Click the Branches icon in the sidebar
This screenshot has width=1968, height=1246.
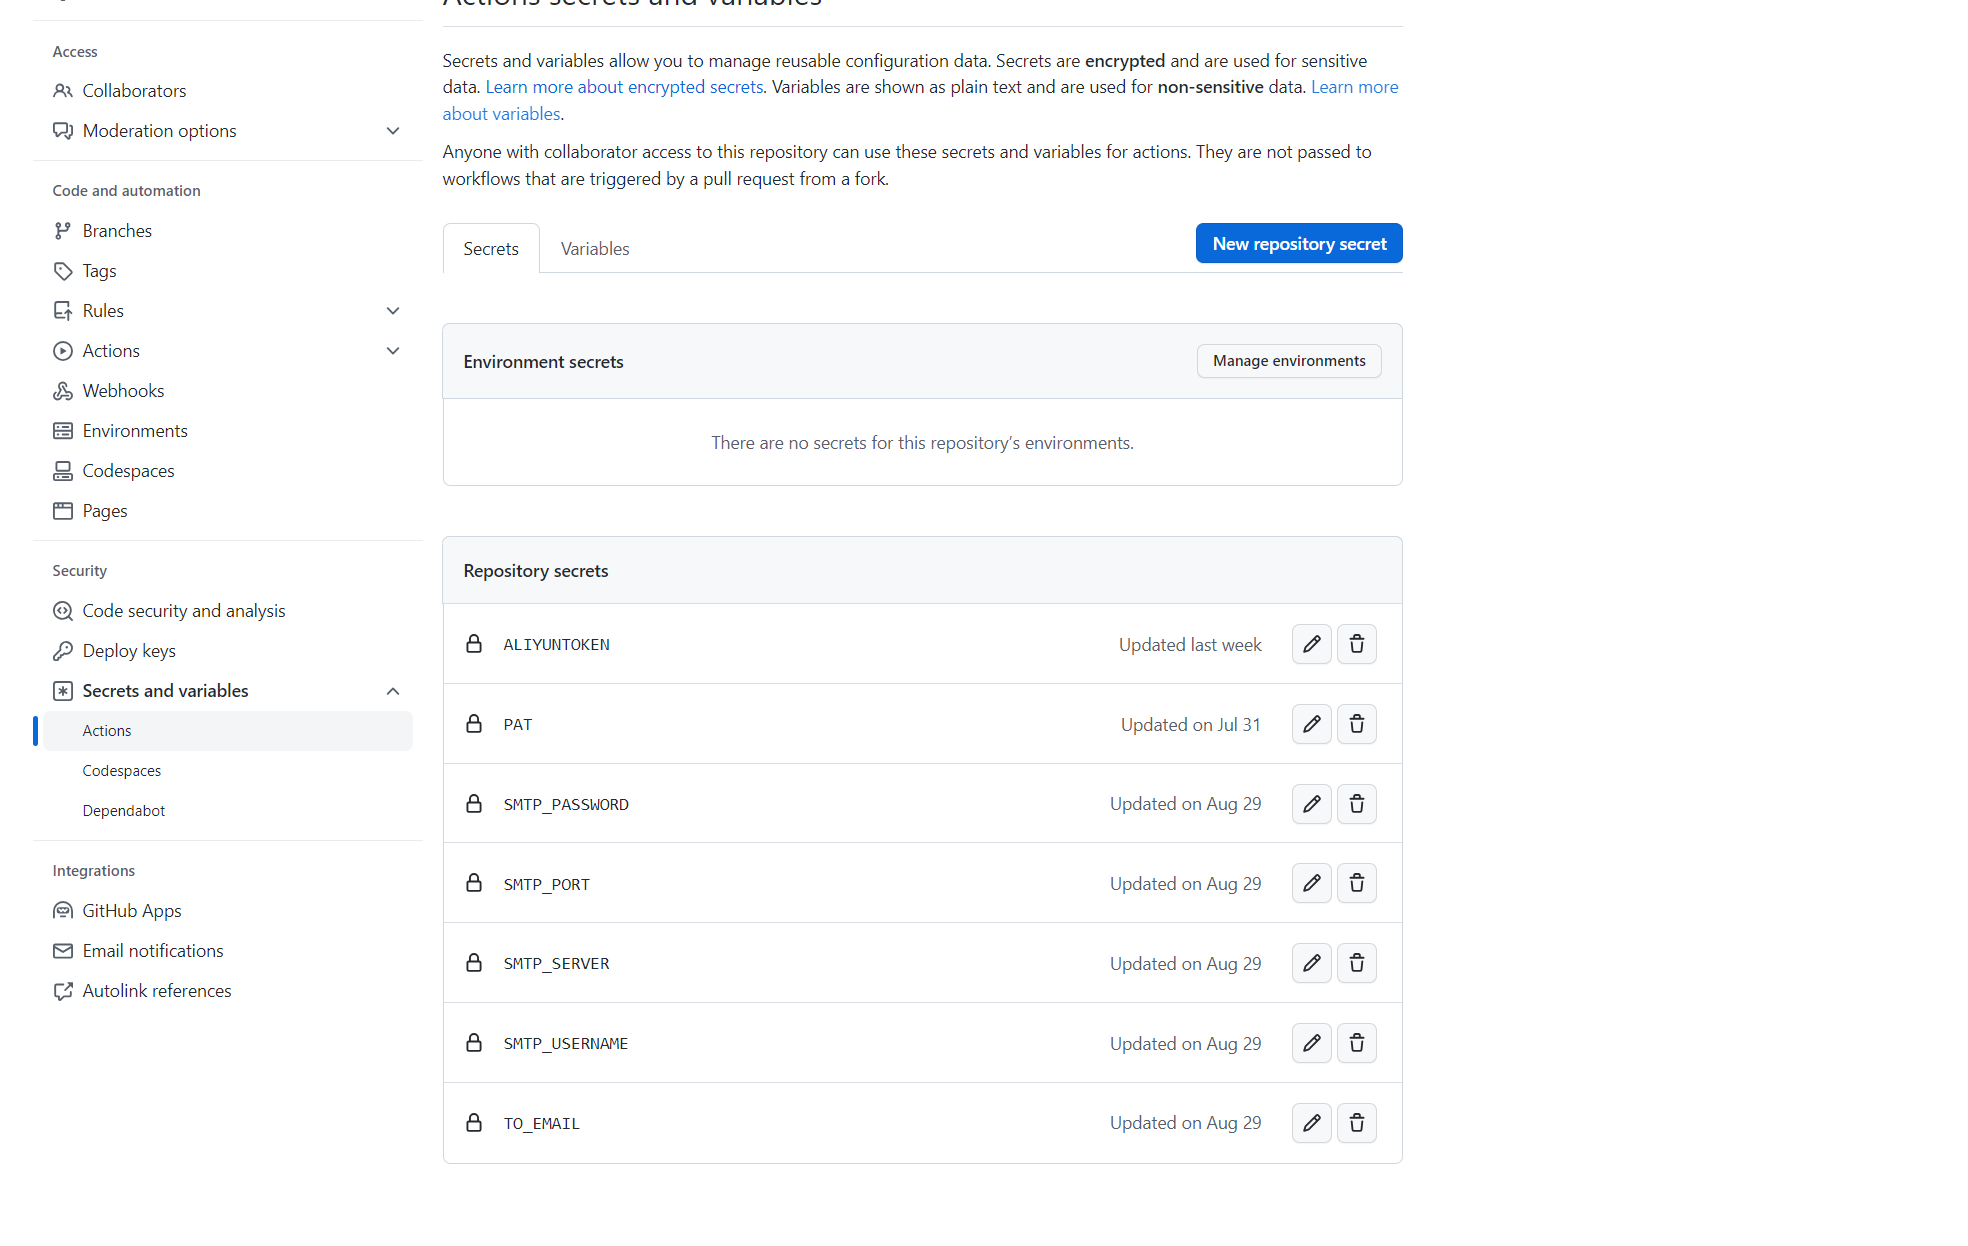[63, 230]
